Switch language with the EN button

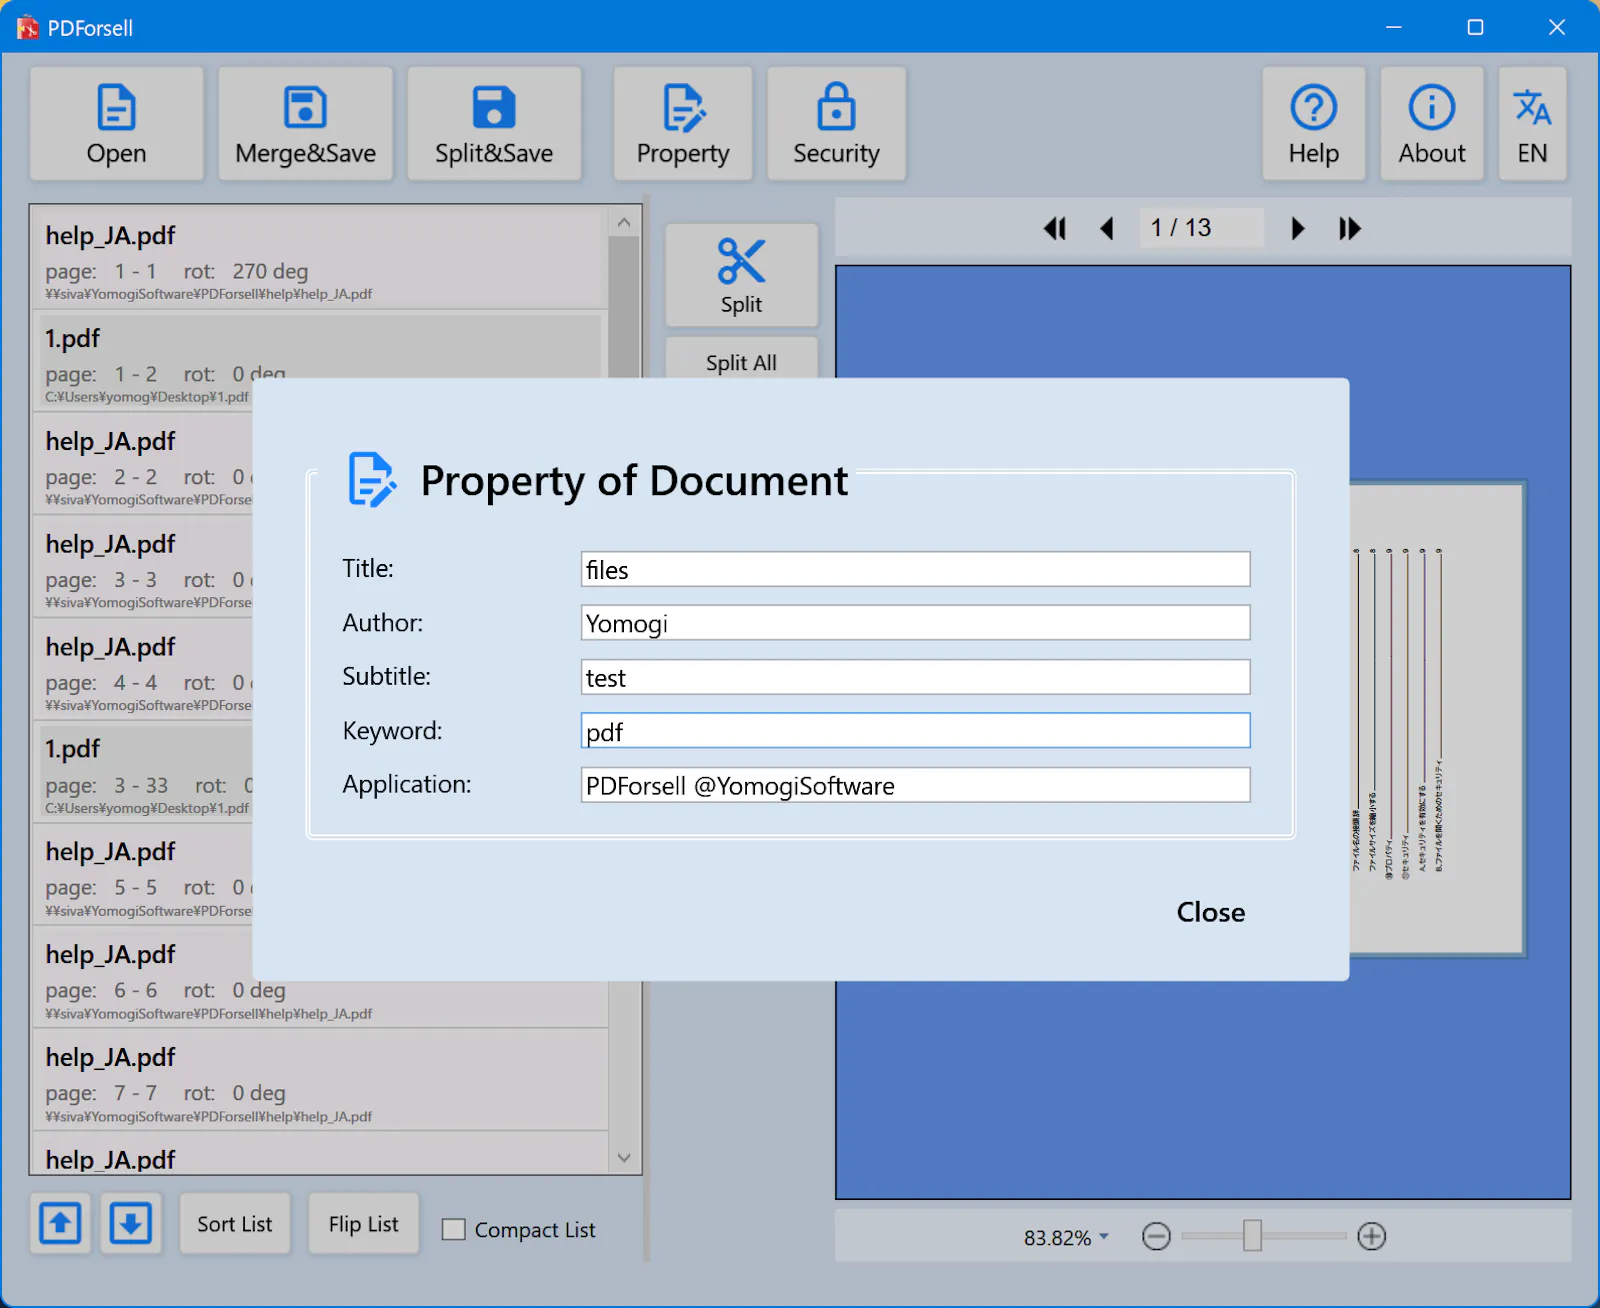1532,124
